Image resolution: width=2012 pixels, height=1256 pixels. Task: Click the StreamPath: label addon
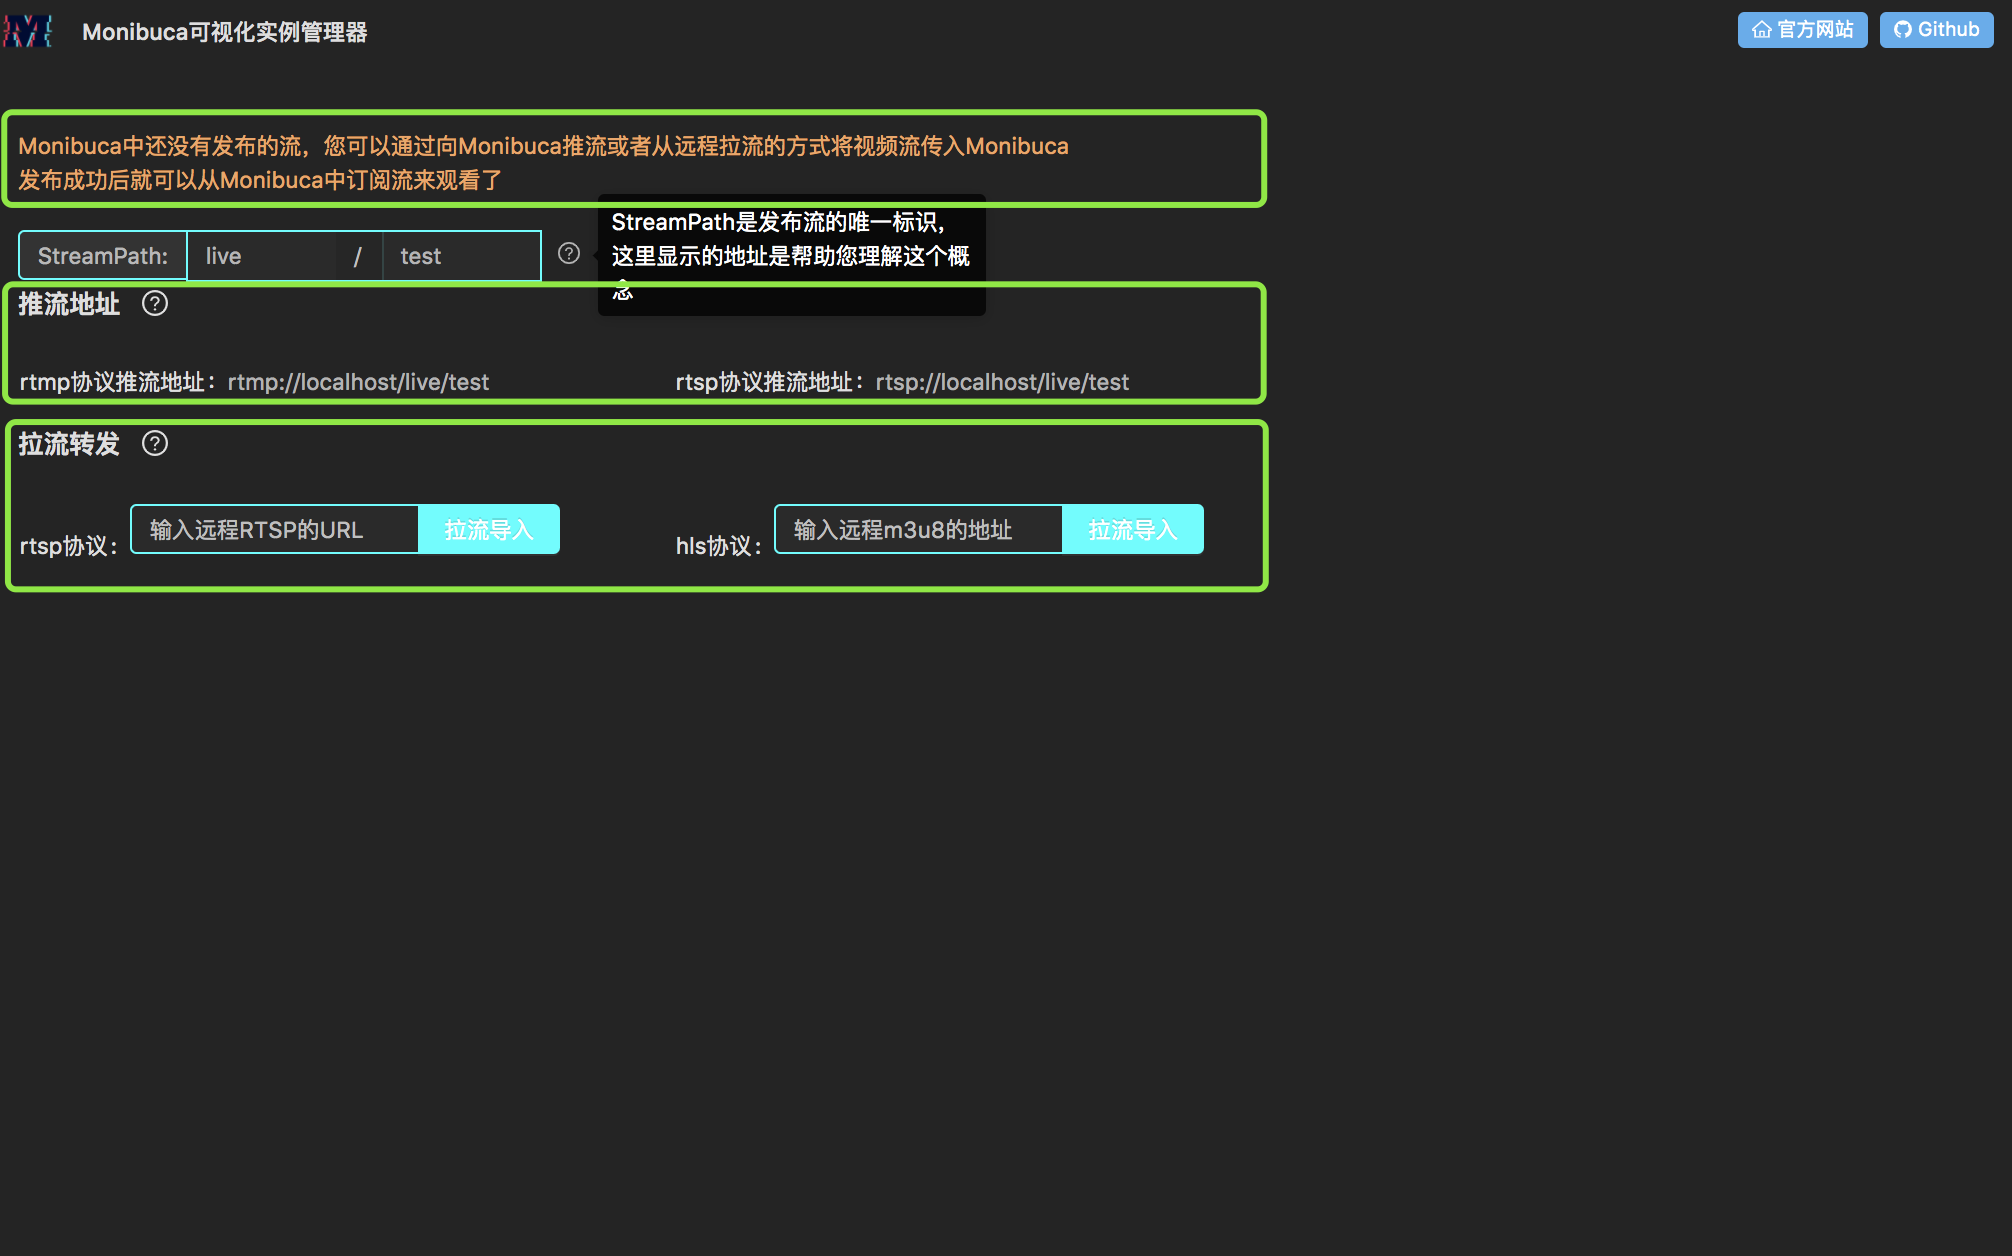[x=103, y=256]
